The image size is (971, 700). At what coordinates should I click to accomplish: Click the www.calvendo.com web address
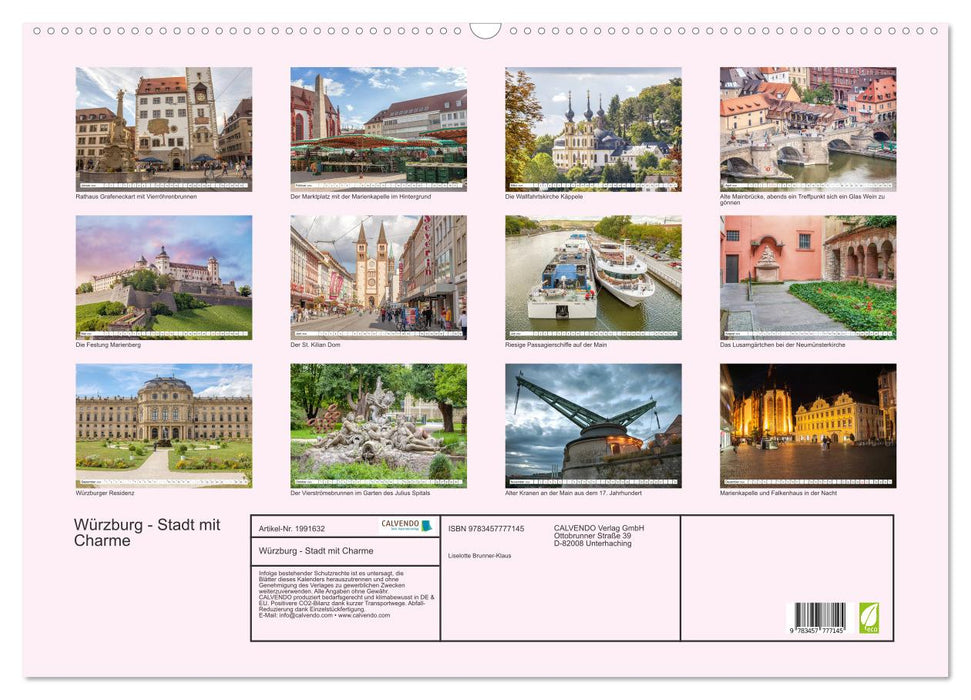click(x=362, y=618)
